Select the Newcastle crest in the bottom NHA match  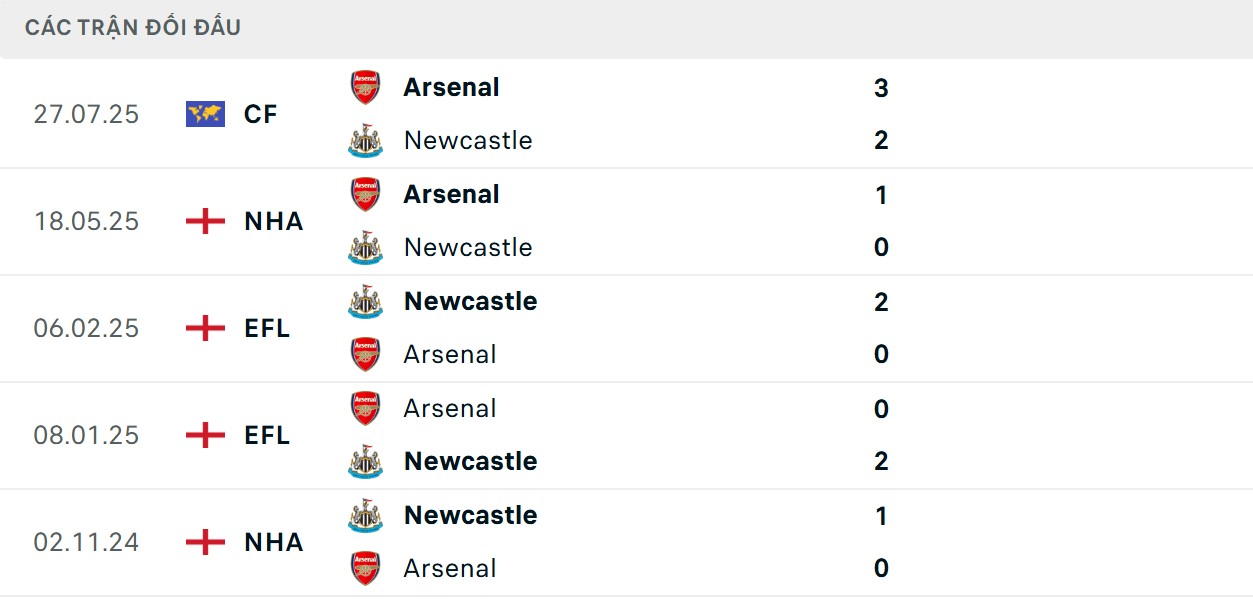click(364, 515)
